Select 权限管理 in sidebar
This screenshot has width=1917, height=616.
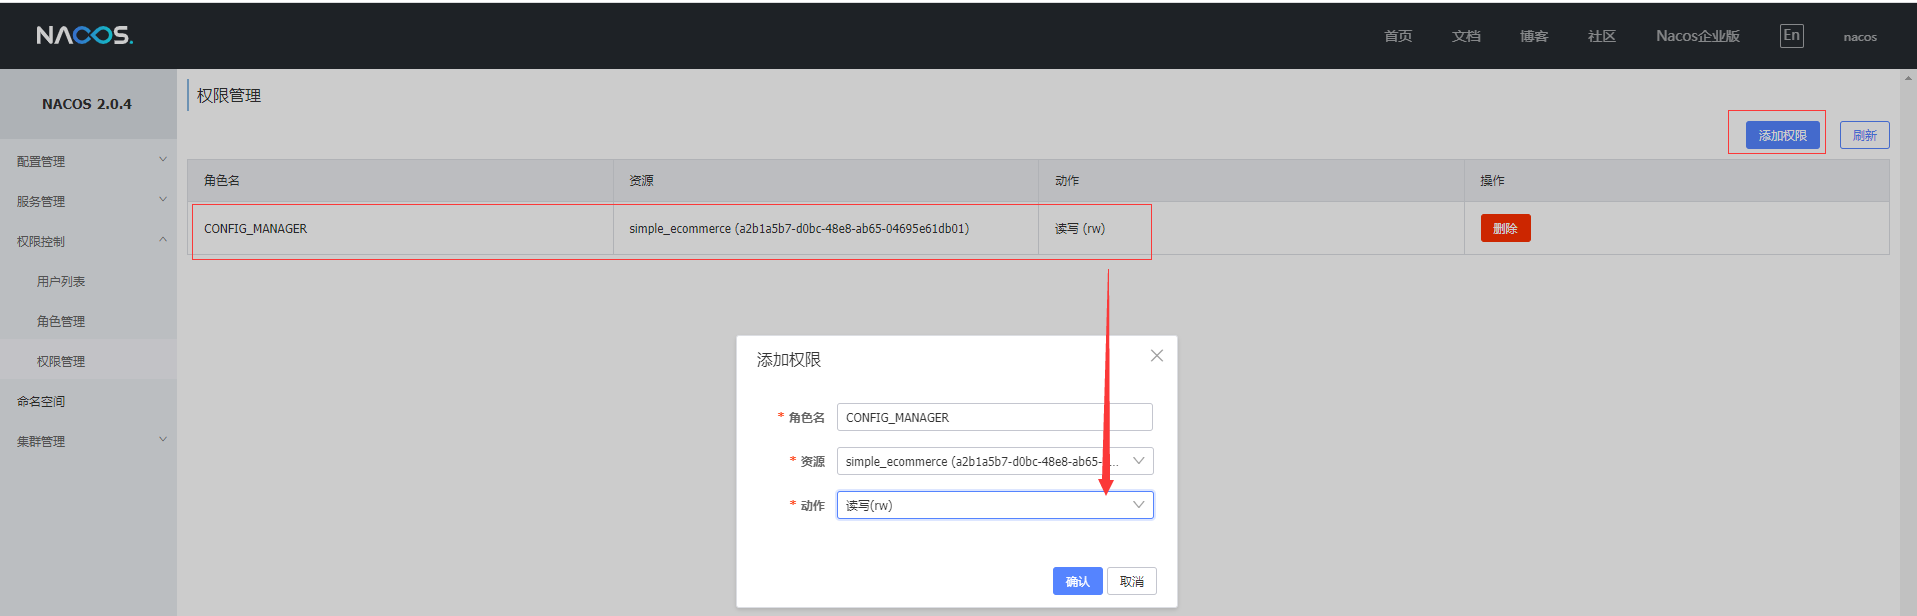pos(61,361)
